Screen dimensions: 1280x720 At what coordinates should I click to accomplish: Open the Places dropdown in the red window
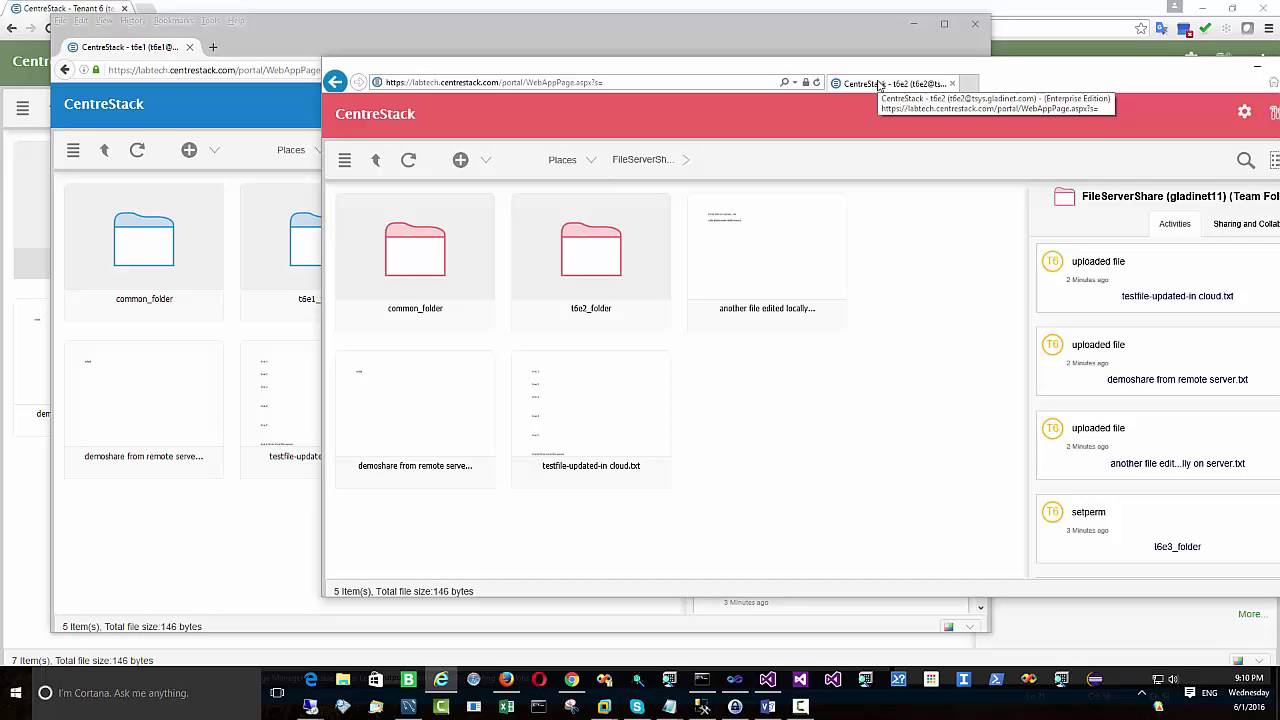572,160
